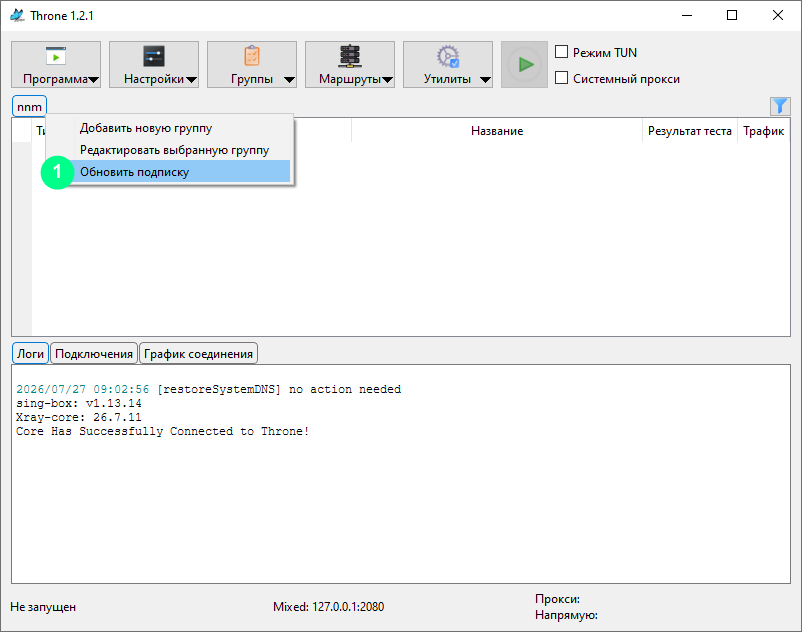Click the Core Has Successfully Connected log line
The width and height of the screenshot is (802, 632).
(163, 432)
